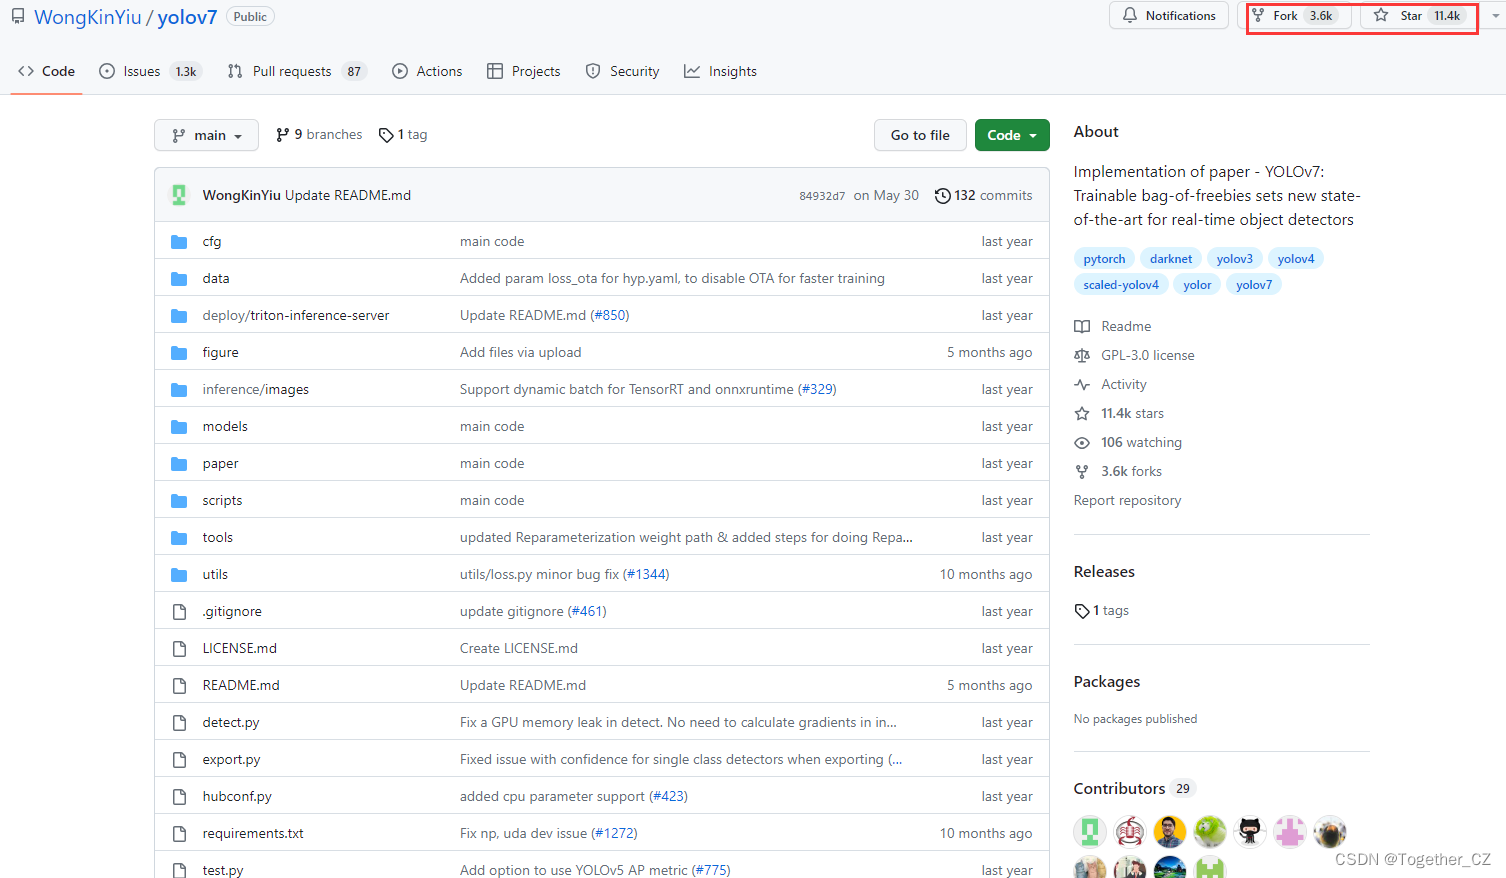Switch to the Pull requests tab
Viewport: 1506px width, 878px height.
coord(296,71)
